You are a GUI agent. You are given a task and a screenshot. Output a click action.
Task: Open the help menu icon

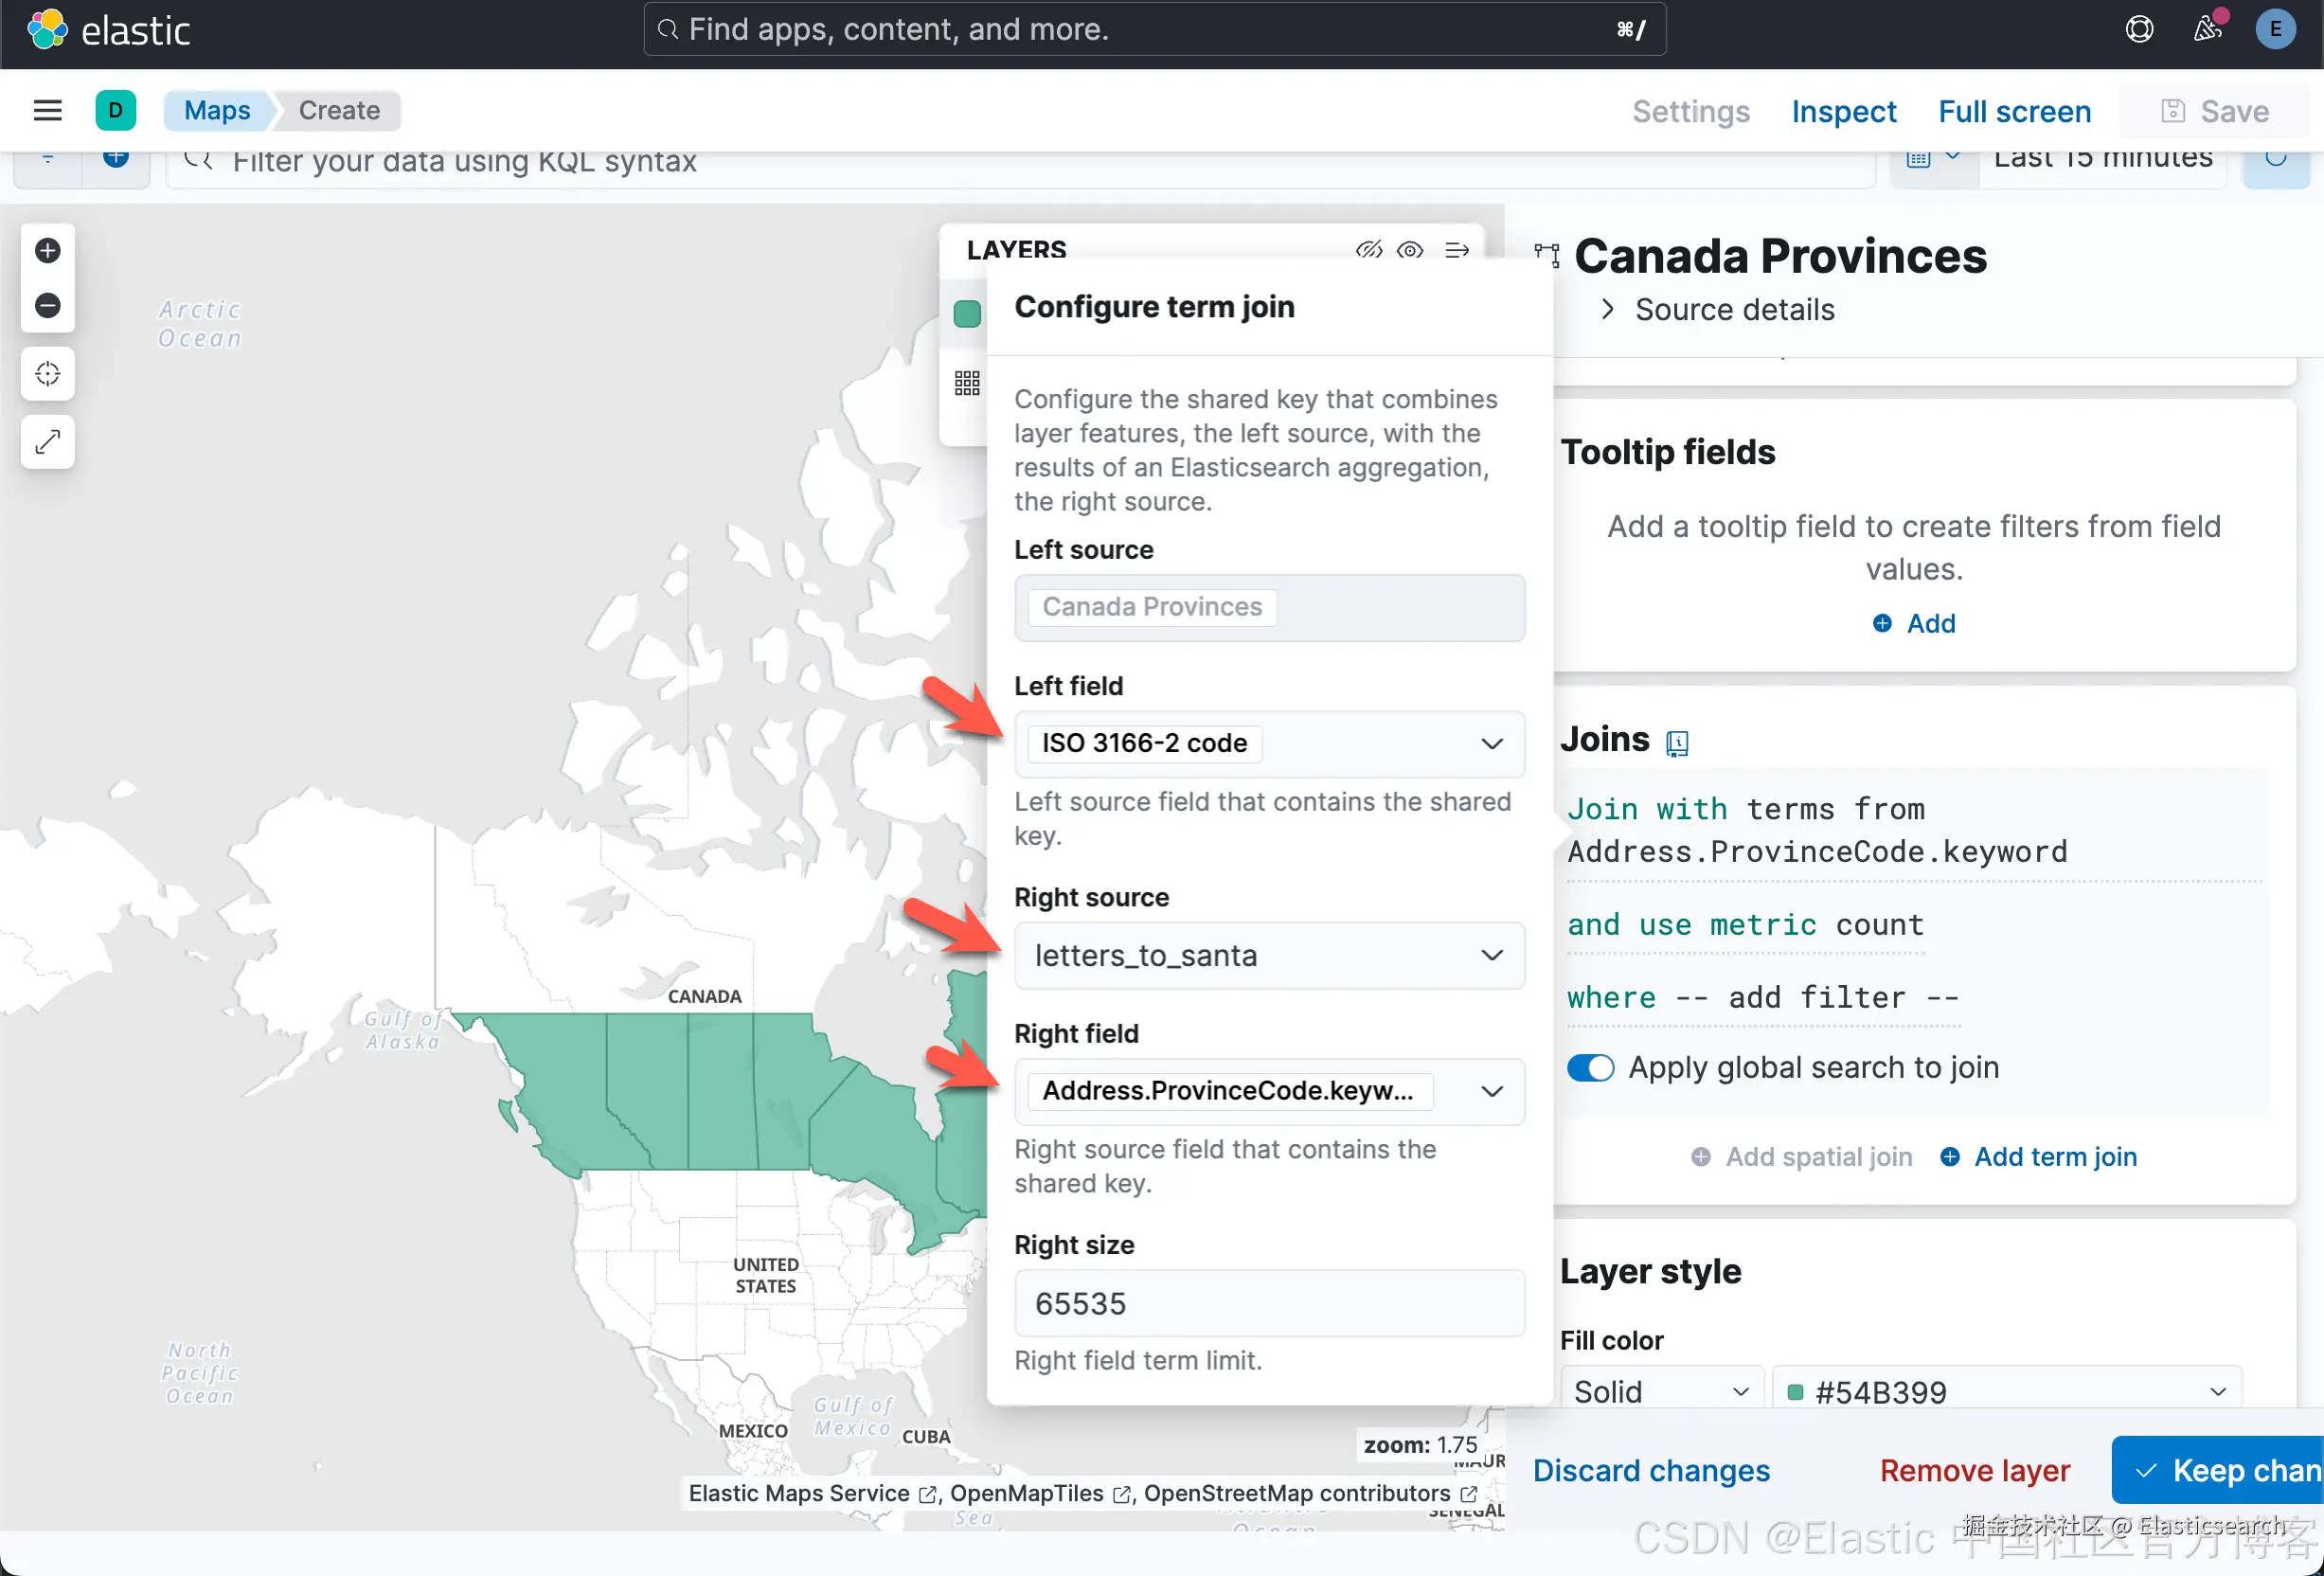pyautogui.click(x=2139, y=29)
